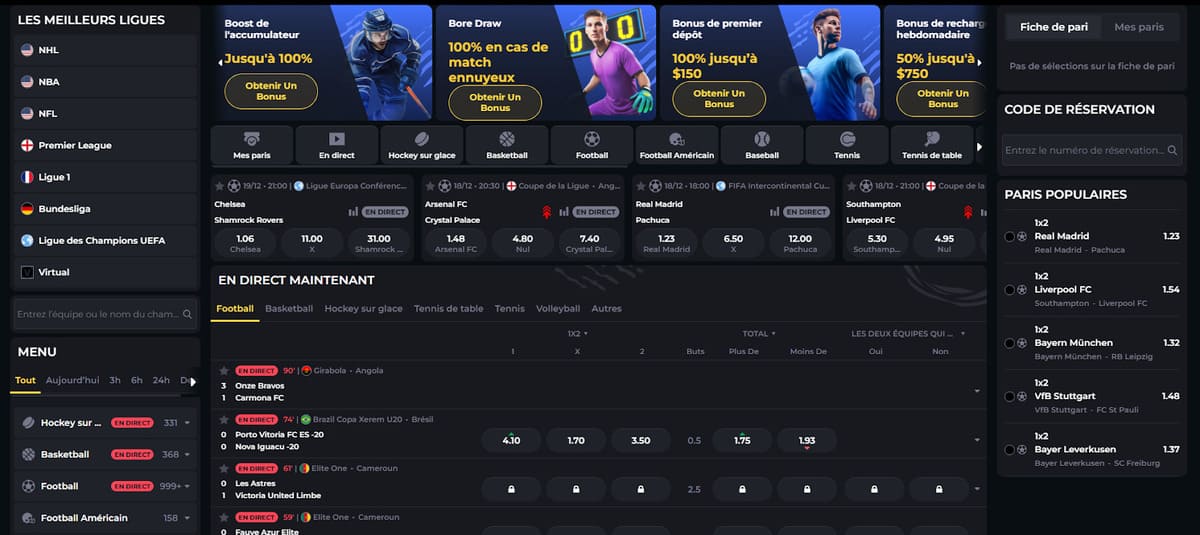The height and width of the screenshot is (535, 1200).
Task: Click the Basketball icon in sports bar
Action: pos(507,139)
